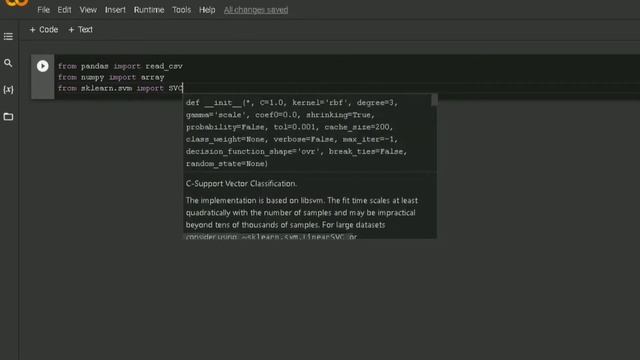Screen dimensions: 640x360
Task: Click the line 'from numpy import array'
Action: pyautogui.click(x=111, y=77)
